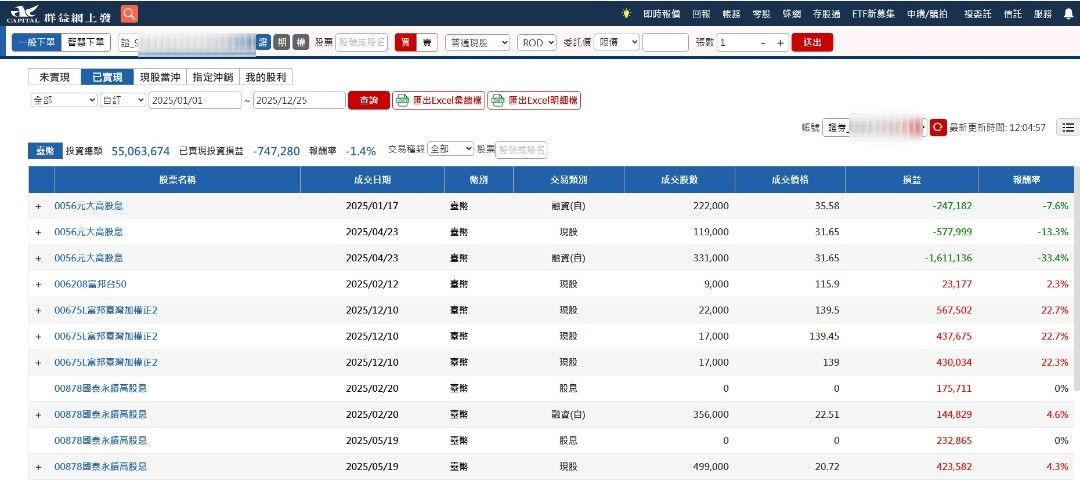Open the list view settings icon
This screenshot has width=1080, height=481.
pyautogui.click(x=1068, y=128)
